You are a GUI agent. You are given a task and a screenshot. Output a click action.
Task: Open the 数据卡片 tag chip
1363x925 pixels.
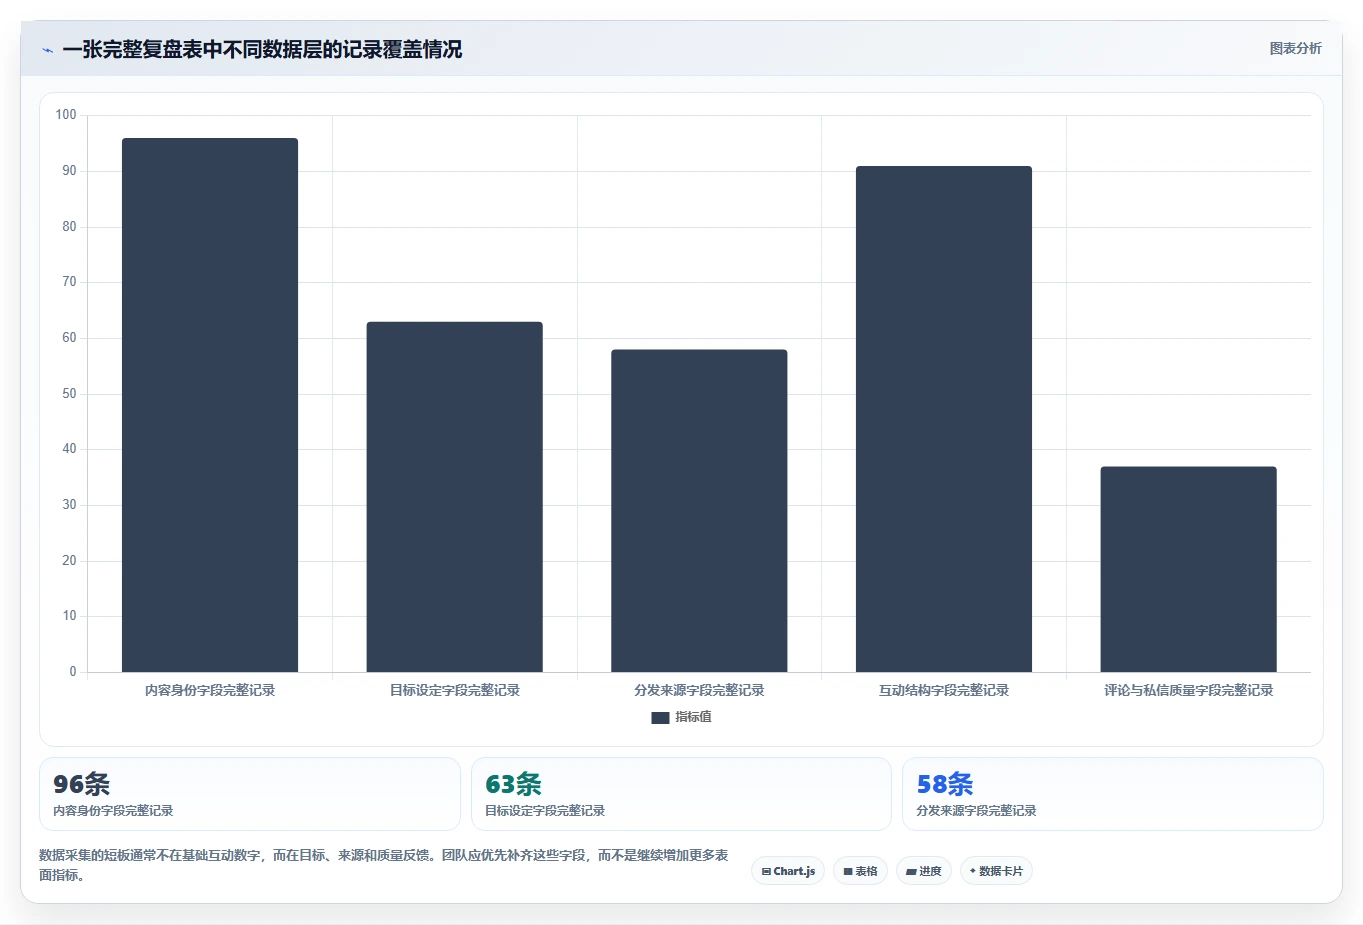(x=996, y=871)
